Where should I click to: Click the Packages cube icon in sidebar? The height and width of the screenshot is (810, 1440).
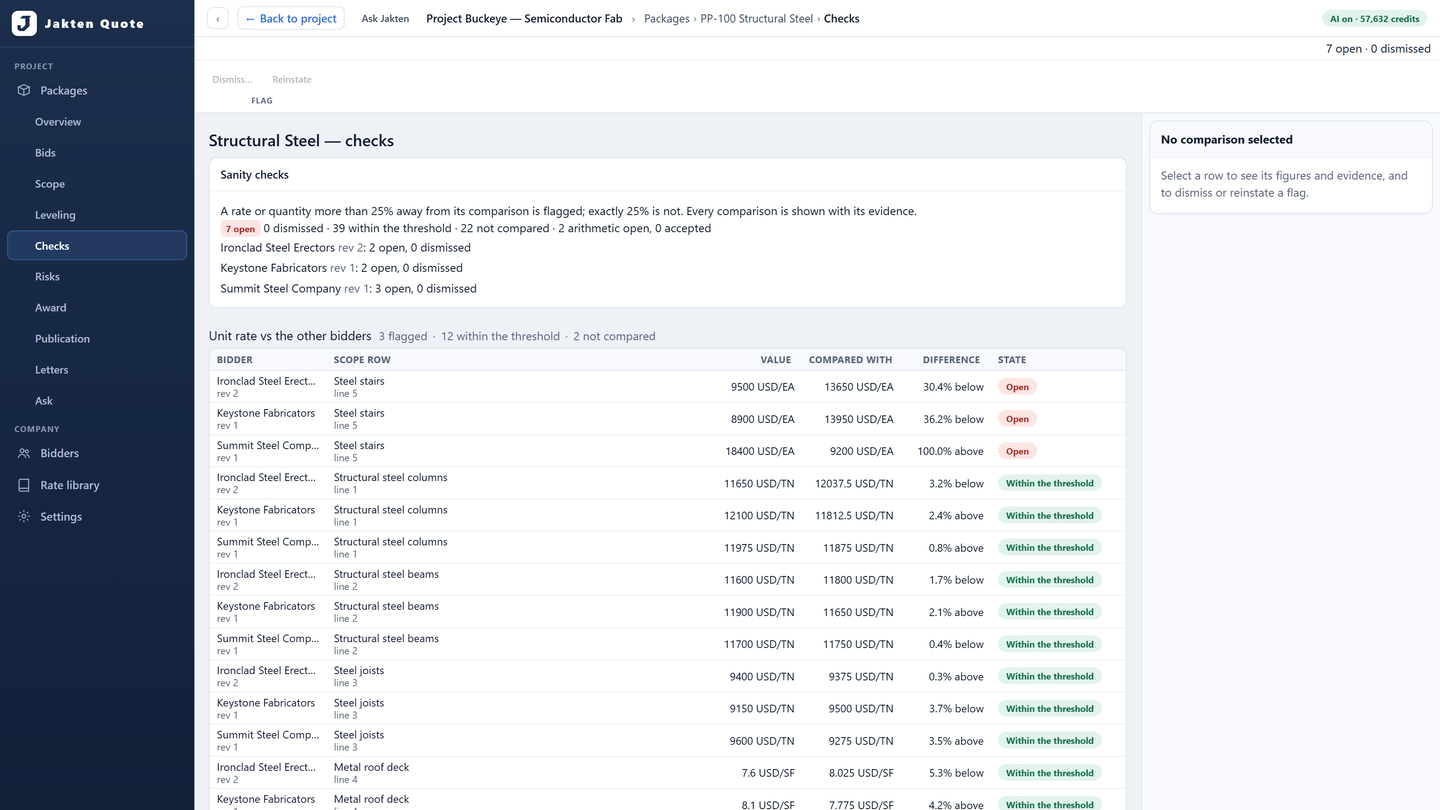coord(24,90)
